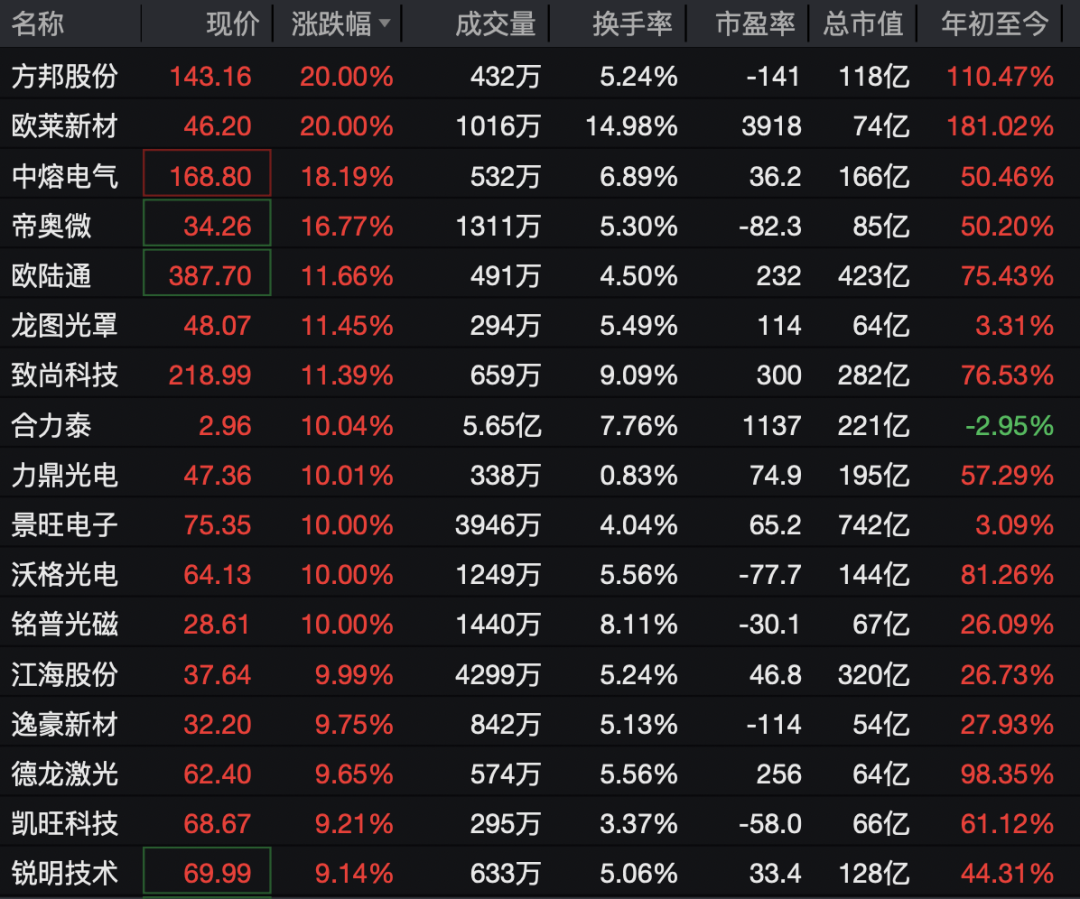This screenshot has width=1080, height=899.
Task: Select 欧莱新材 in the stock list
Action: (65, 126)
